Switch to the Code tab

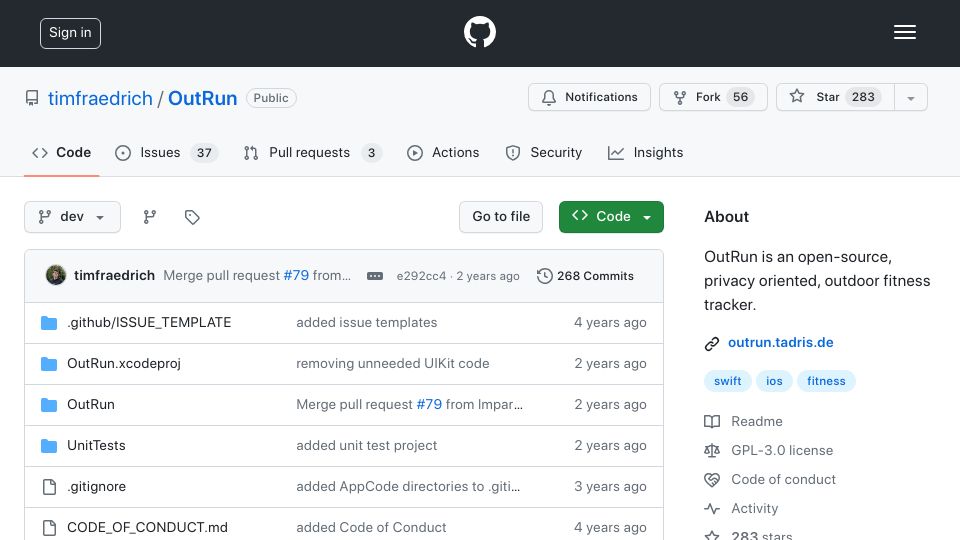pyautogui.click(x=61, y=152)
